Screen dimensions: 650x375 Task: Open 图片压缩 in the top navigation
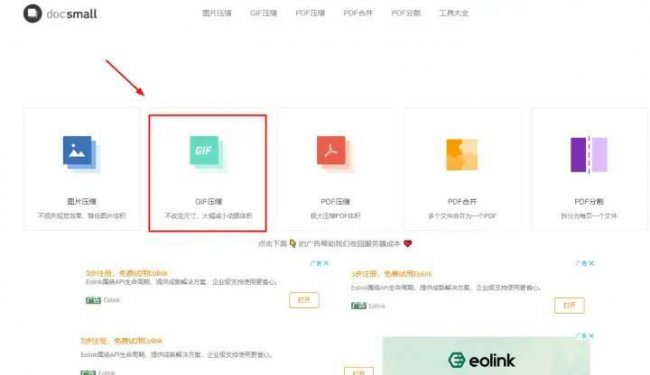[x=217, y=13]
